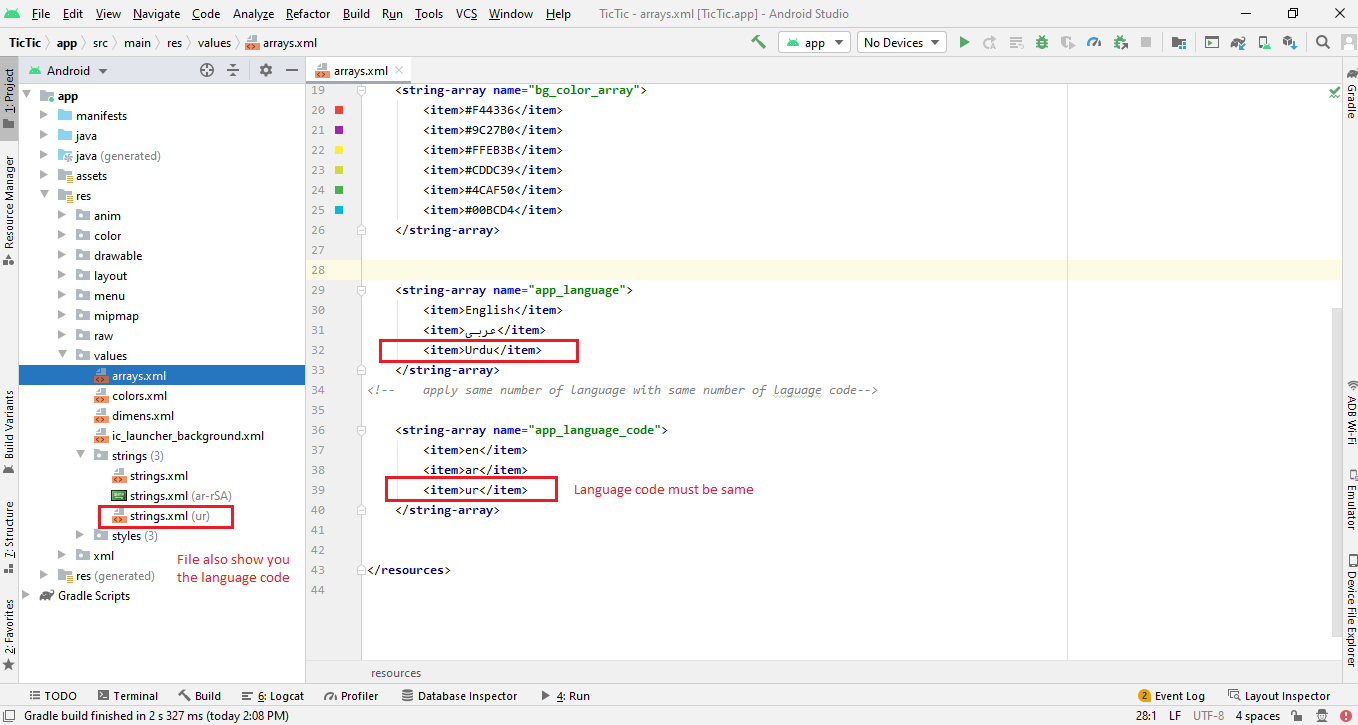Click the Debug app bug icon
Image resolution: width=1358 pixels, height=725 pixels.
point(1042,43)
